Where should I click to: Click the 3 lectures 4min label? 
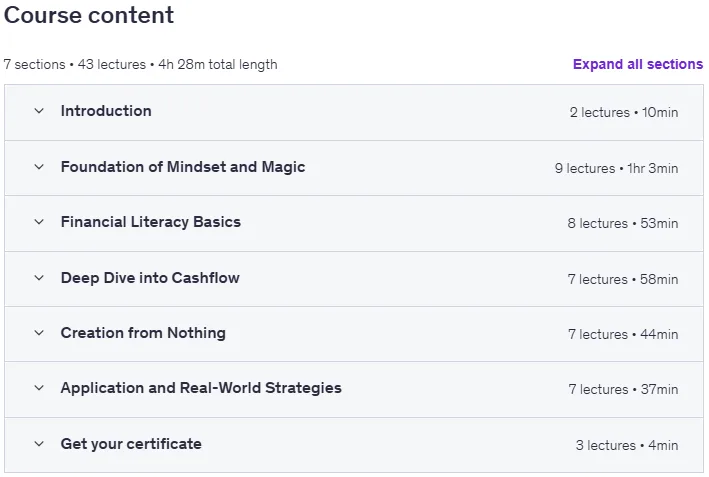[x=627, y=445]
